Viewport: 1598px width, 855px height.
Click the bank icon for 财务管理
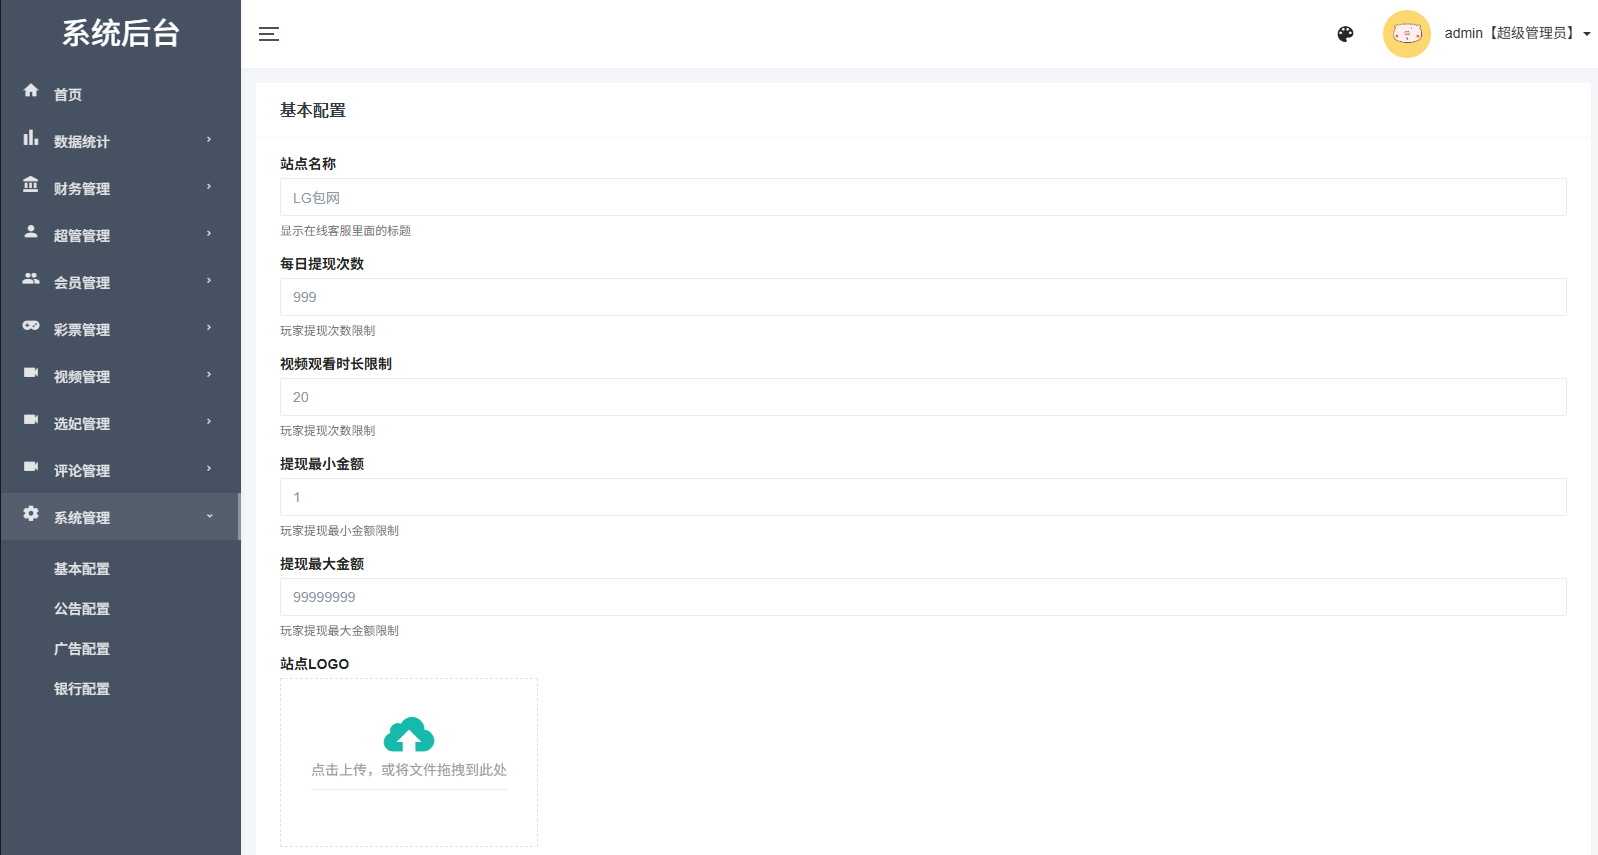click(x=31, y=185)
